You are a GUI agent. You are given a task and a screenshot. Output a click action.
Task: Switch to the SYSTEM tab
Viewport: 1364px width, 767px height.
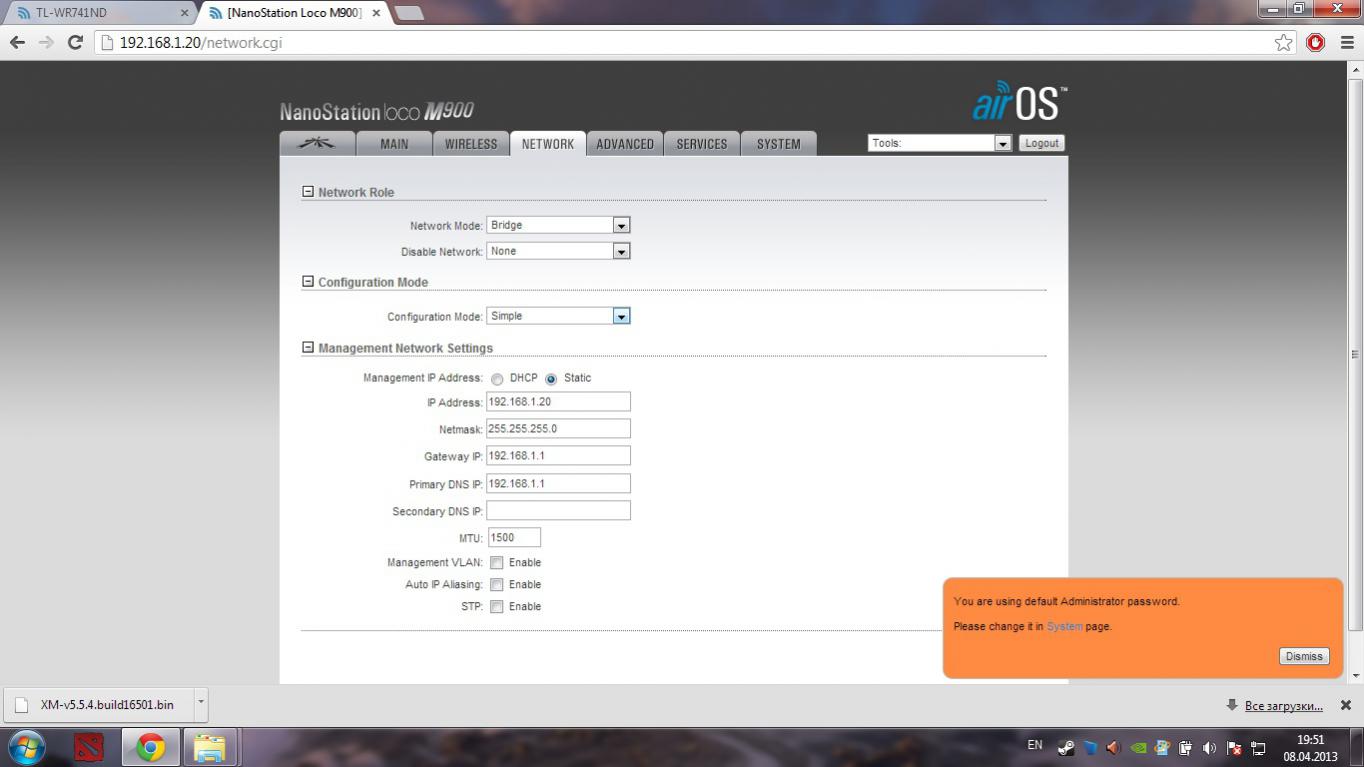click(779, 144)
